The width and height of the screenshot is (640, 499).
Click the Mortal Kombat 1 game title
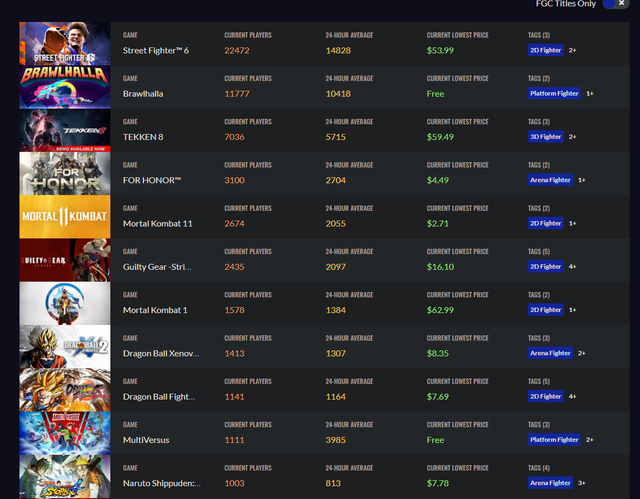155,310
